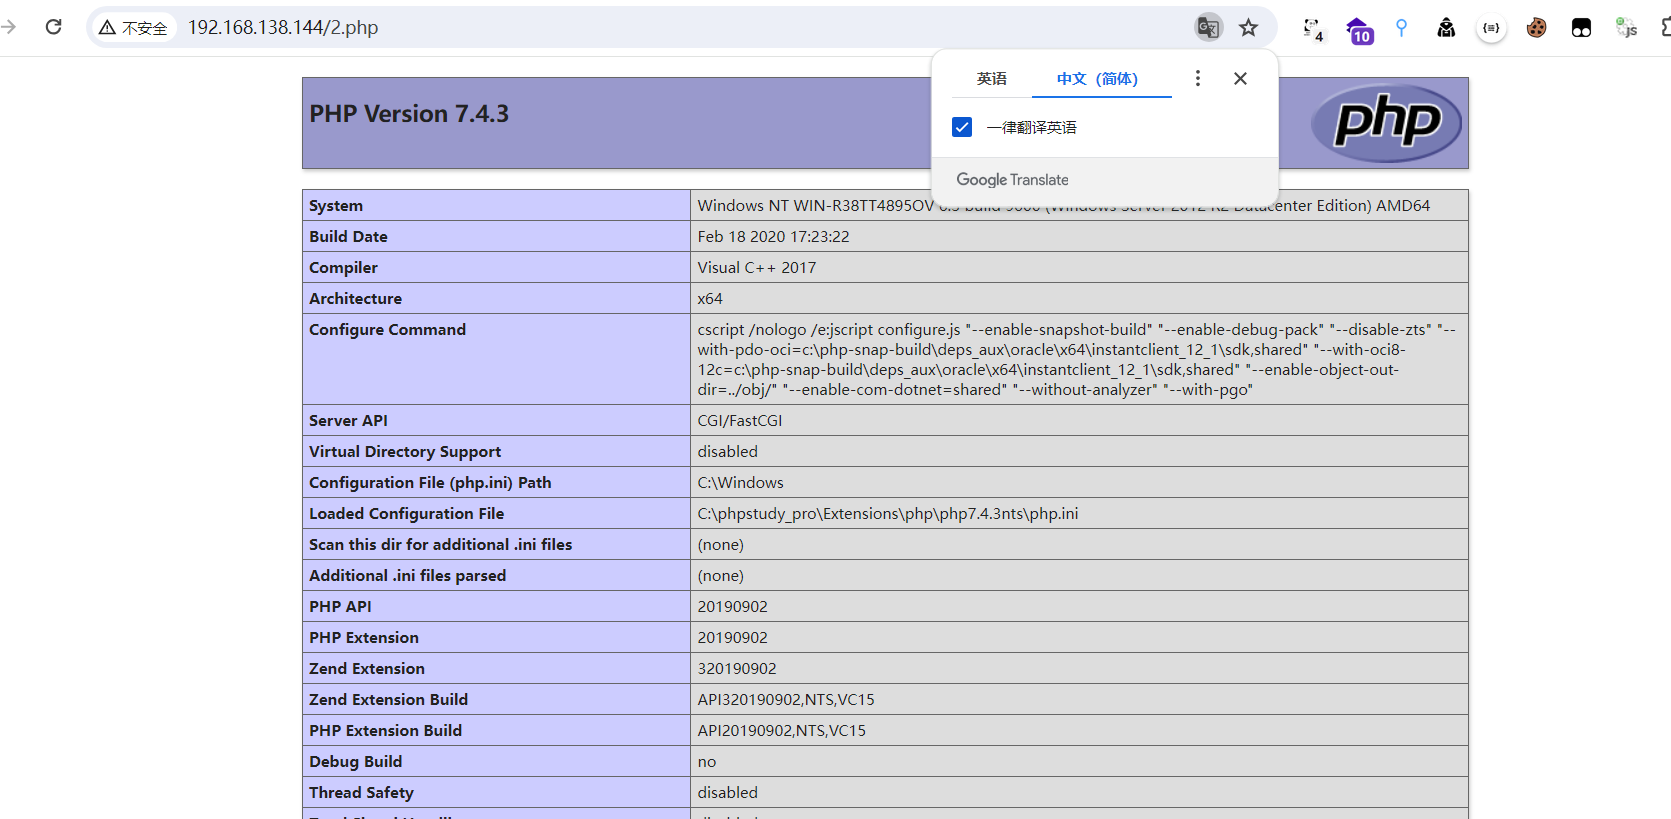Image resolution: width=1671 pixels, height=819 pixels.
Task: Click the System row label
Action: [336, 206]
